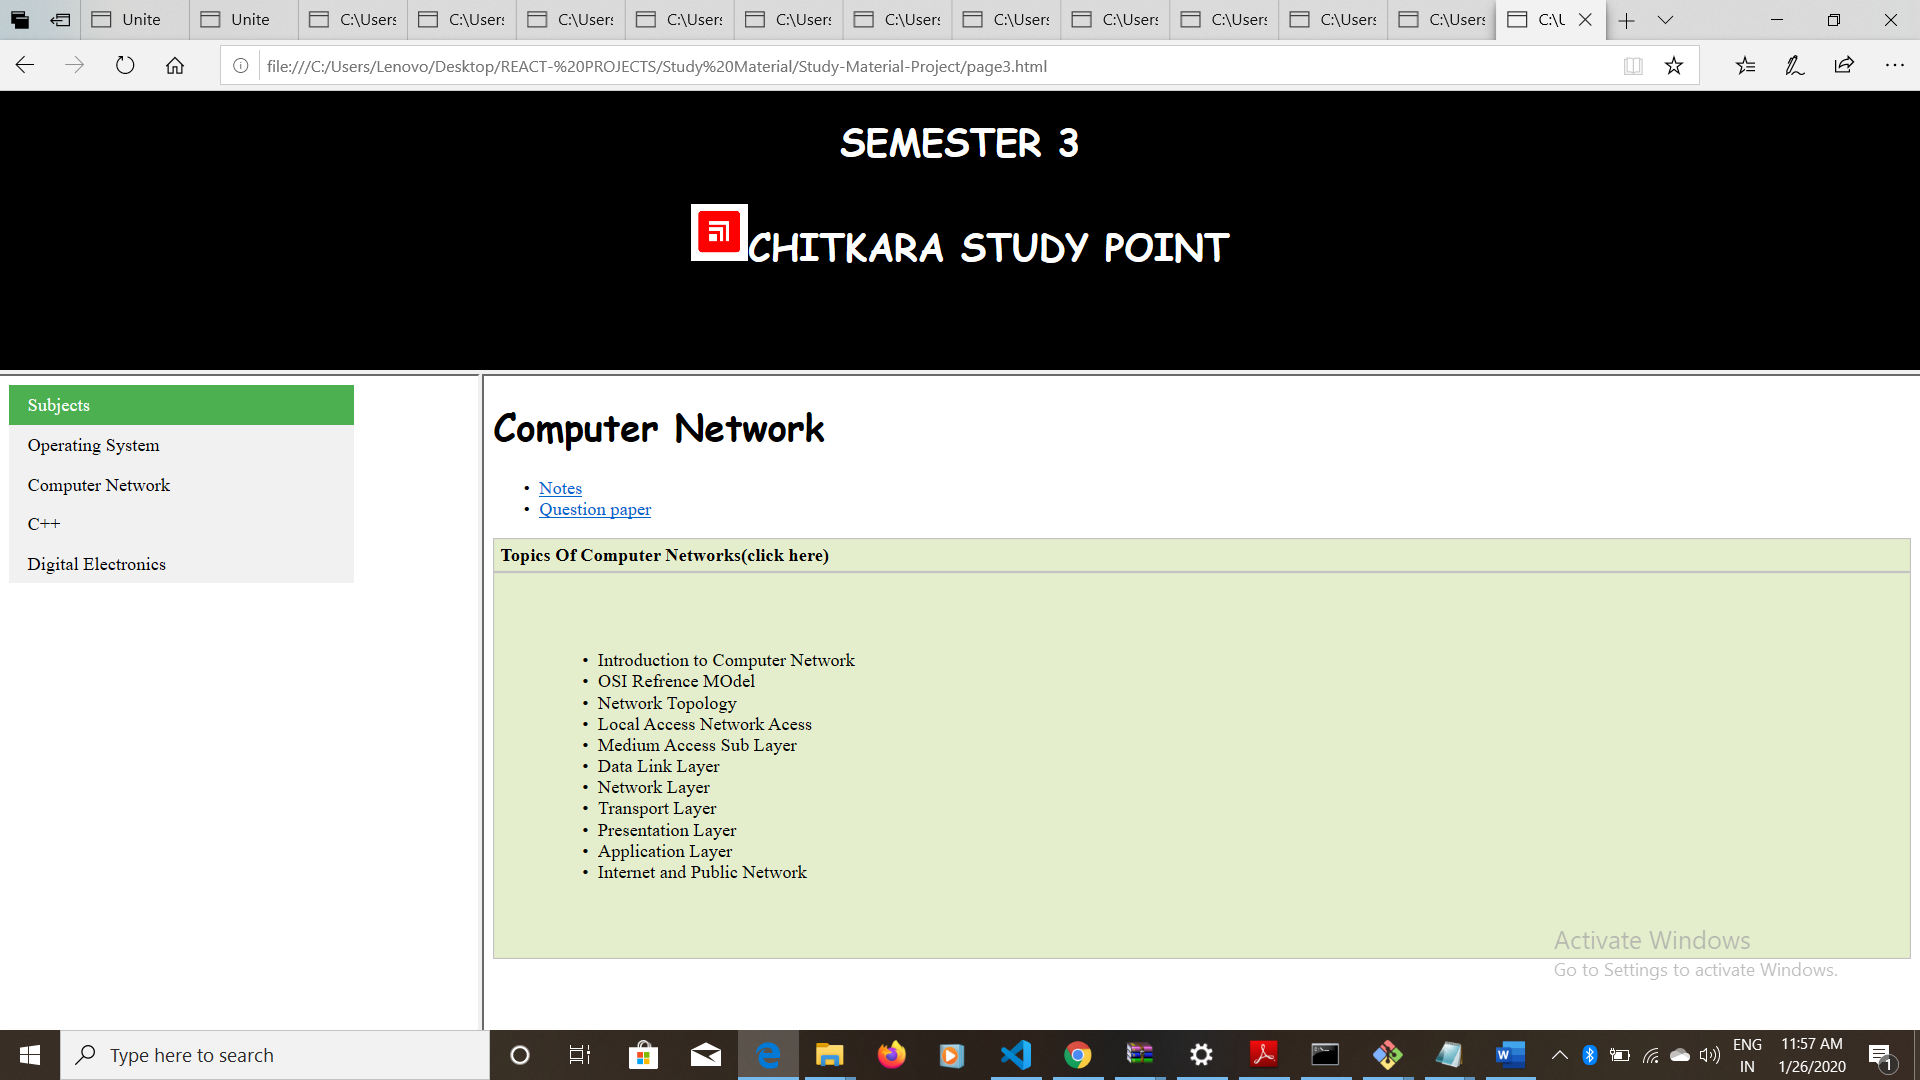This screenshot has width=1920, height=1080.
Task: Click the Windows search box
Action: click(x=275, y=1055)
